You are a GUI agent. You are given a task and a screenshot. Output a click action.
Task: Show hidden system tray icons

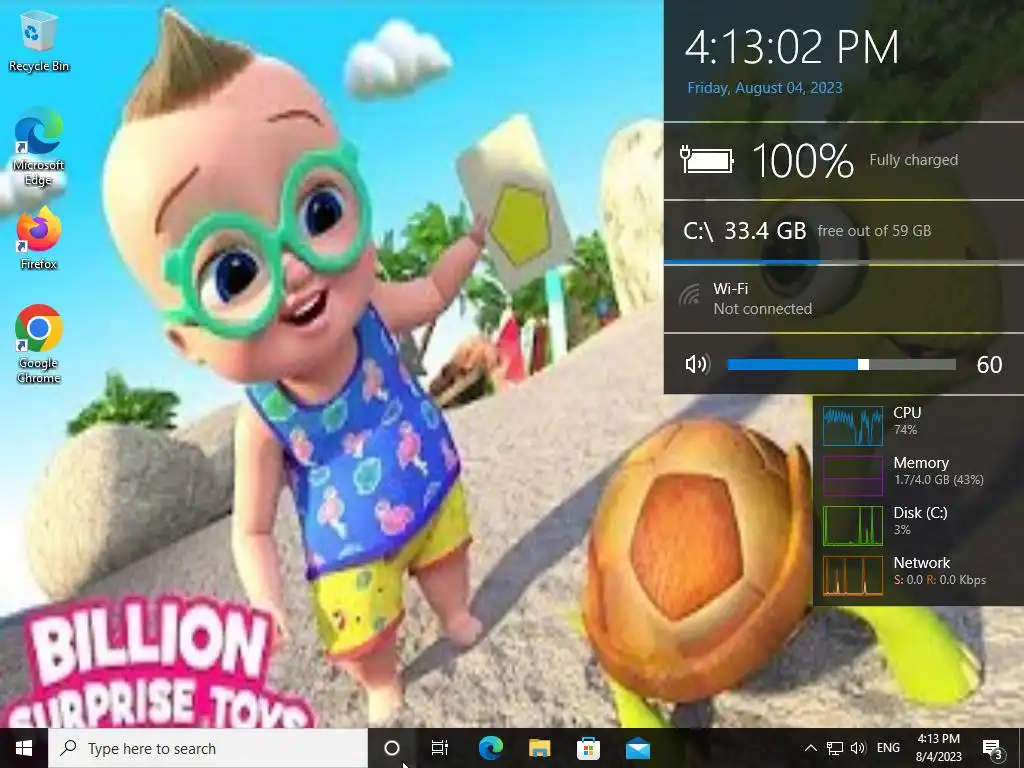click(810, 748)
